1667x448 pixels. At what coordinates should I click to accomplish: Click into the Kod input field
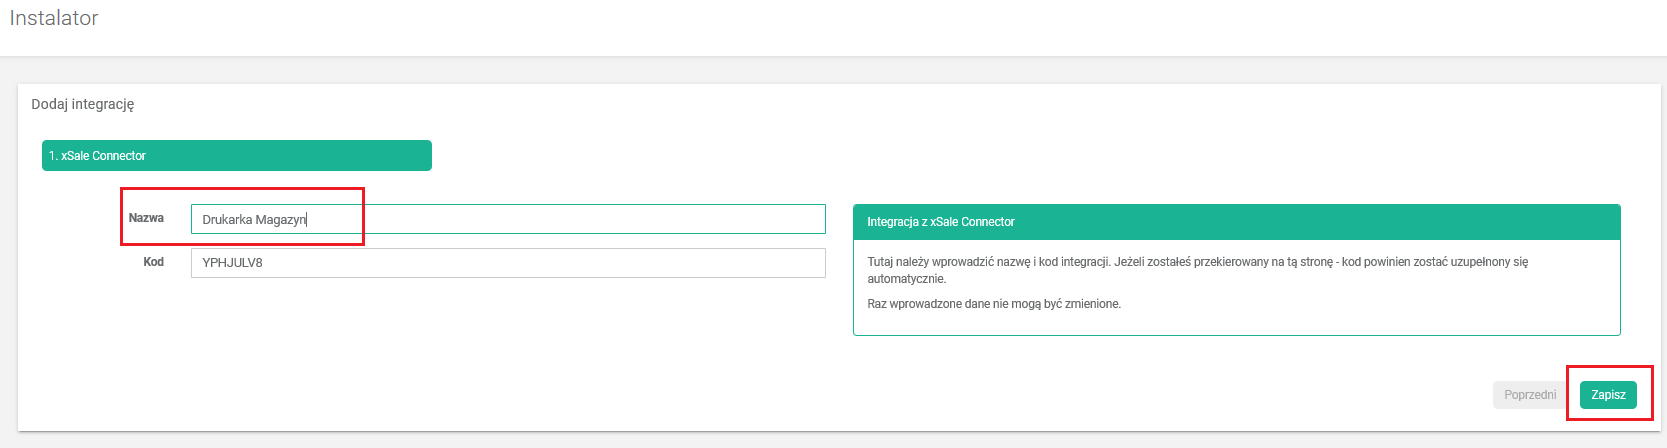pyautogui.click(x=508, y=263)
